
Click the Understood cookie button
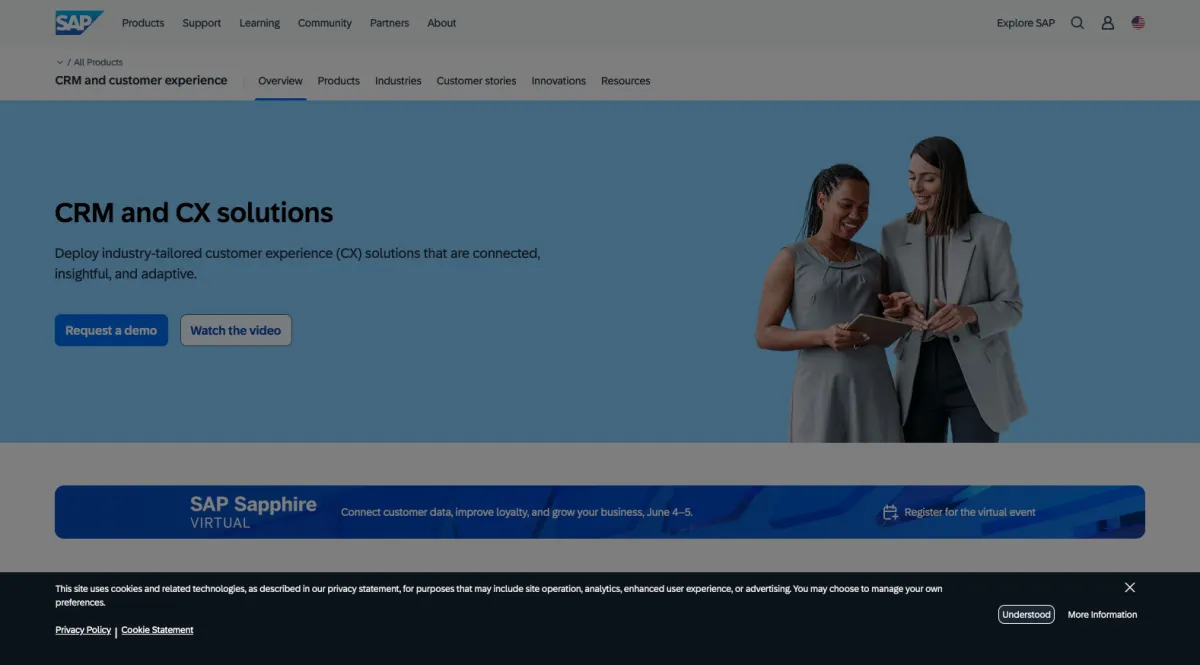click(1026, 614)
